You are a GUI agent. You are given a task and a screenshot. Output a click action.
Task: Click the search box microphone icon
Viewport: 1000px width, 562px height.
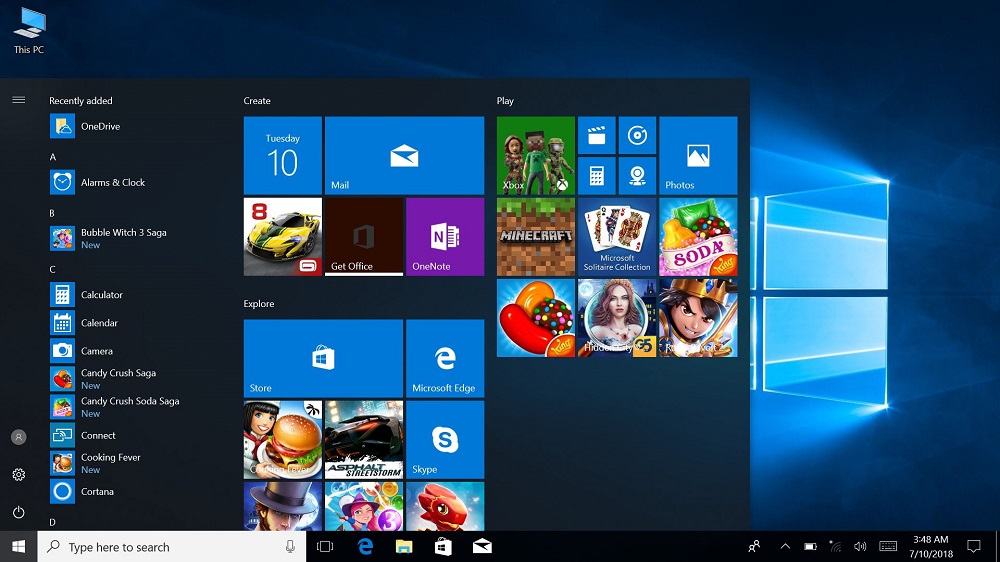coord(290,547)
